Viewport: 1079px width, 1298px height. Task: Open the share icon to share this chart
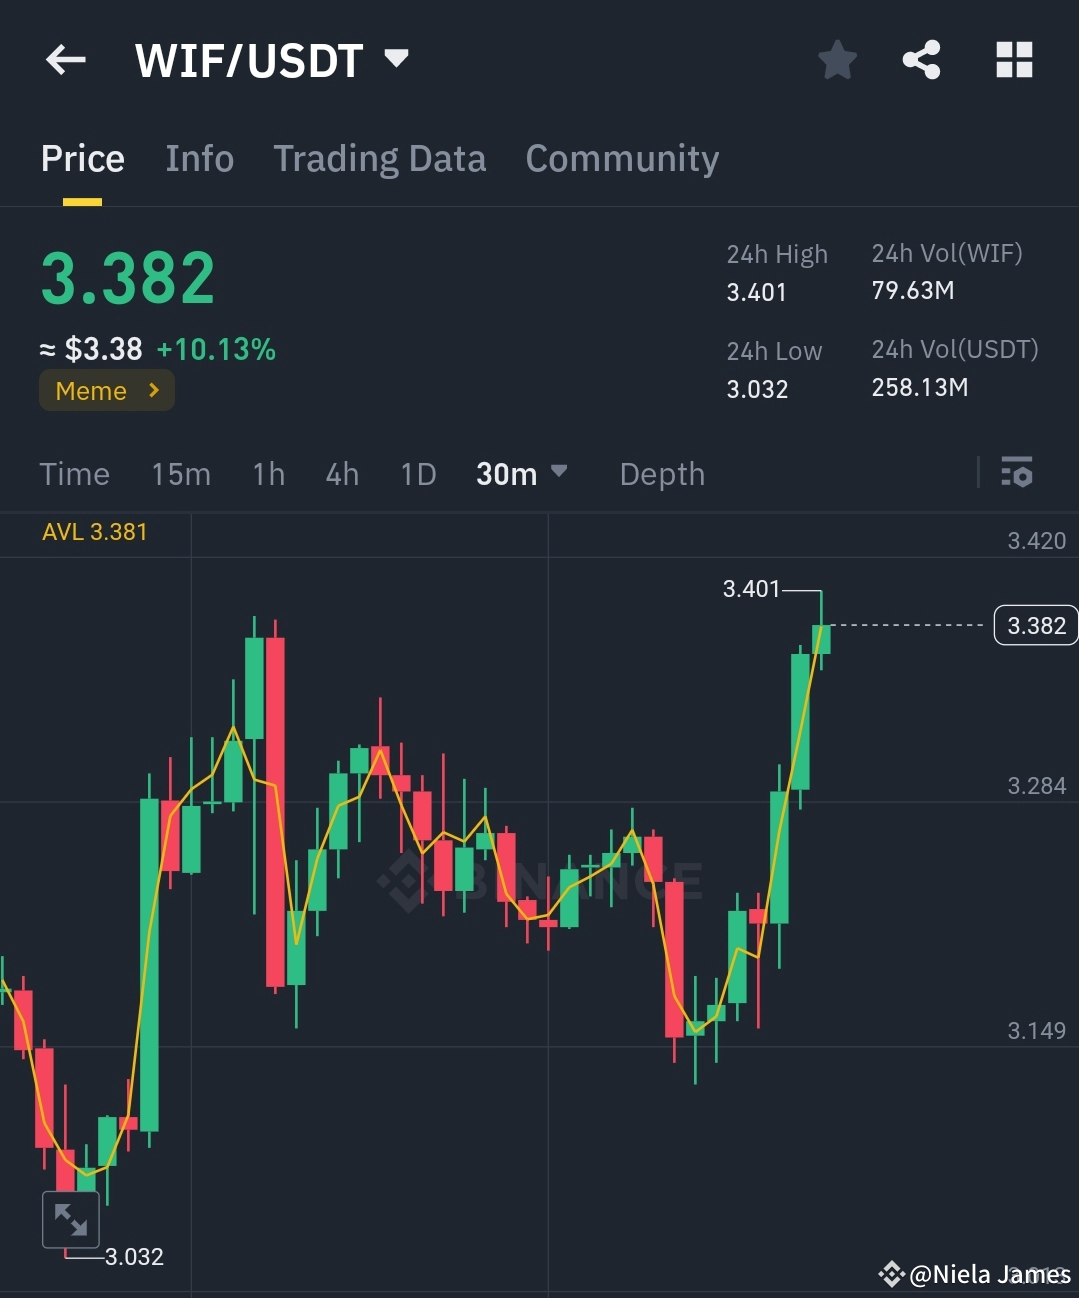pos(921,59)
